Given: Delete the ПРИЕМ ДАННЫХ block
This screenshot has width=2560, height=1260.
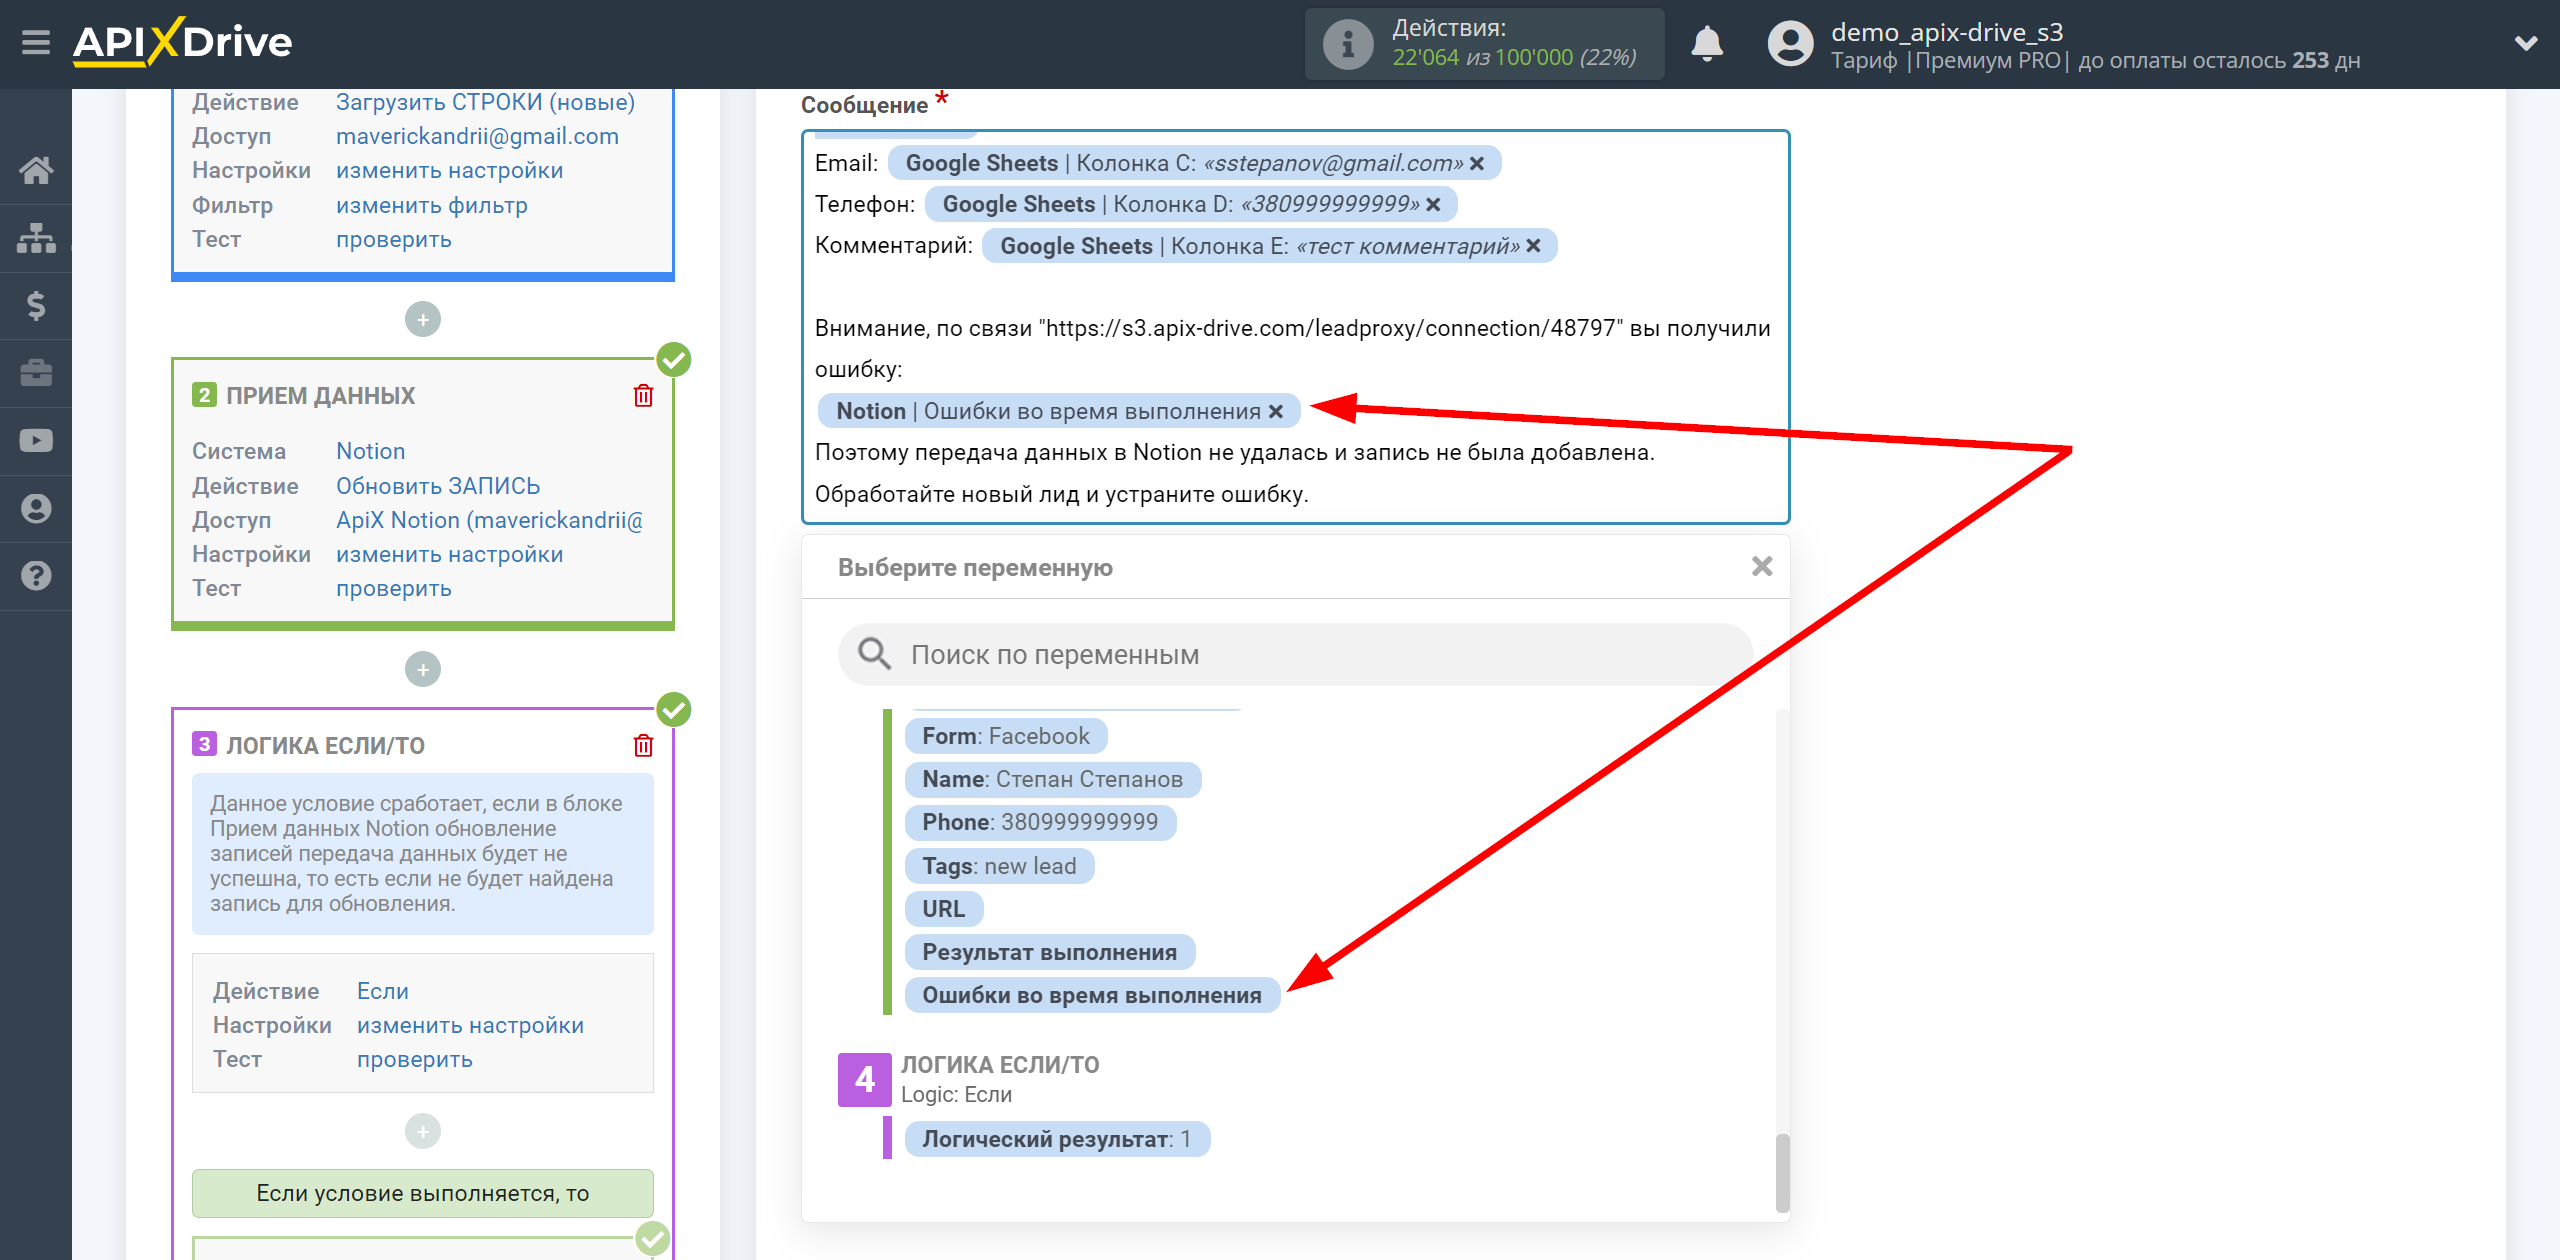Looking at the screenshot, I should (x=643, y=396).
